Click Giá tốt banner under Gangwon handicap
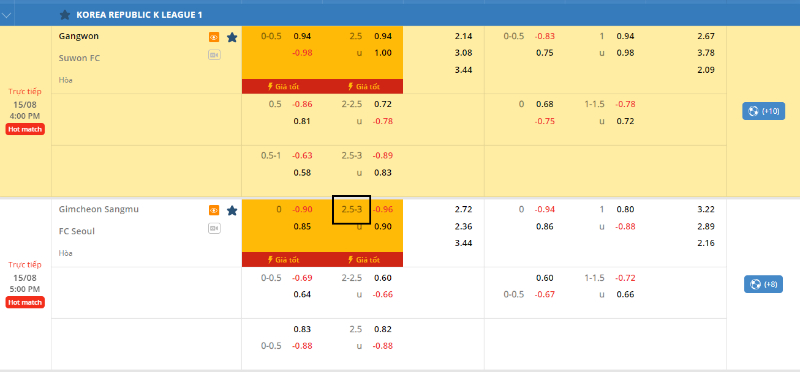 click(x=283, y=87)
